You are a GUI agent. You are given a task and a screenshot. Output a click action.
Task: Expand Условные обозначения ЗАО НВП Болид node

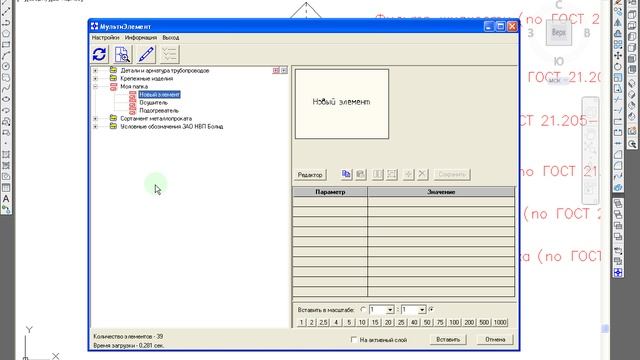coord(95,127)
